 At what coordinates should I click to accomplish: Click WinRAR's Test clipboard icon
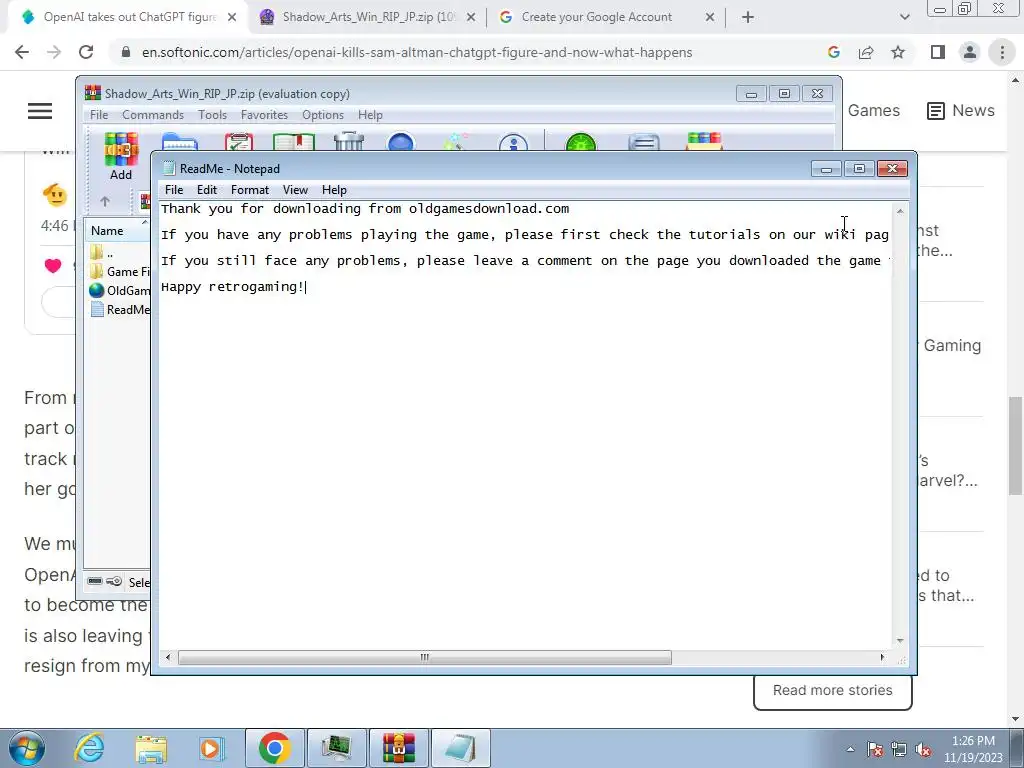coord(238,141)
